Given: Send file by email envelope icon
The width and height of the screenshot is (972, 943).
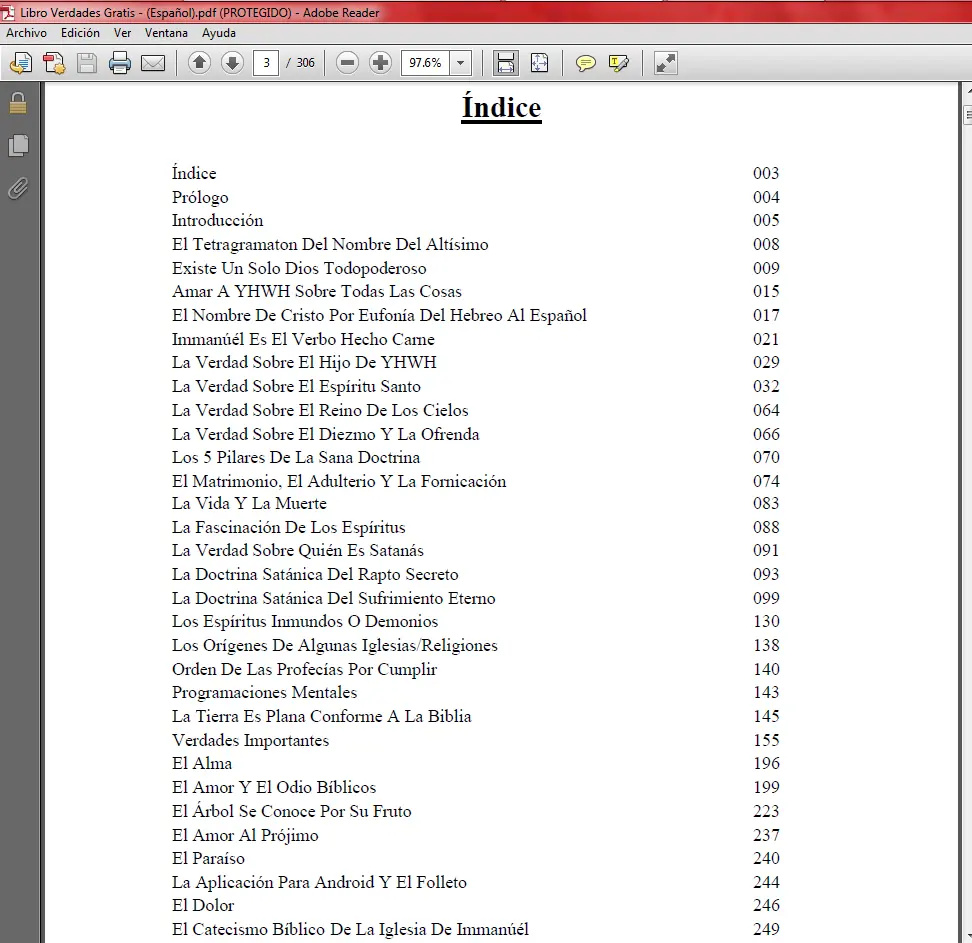Looking at the screenshot, I should click(153, 63).
